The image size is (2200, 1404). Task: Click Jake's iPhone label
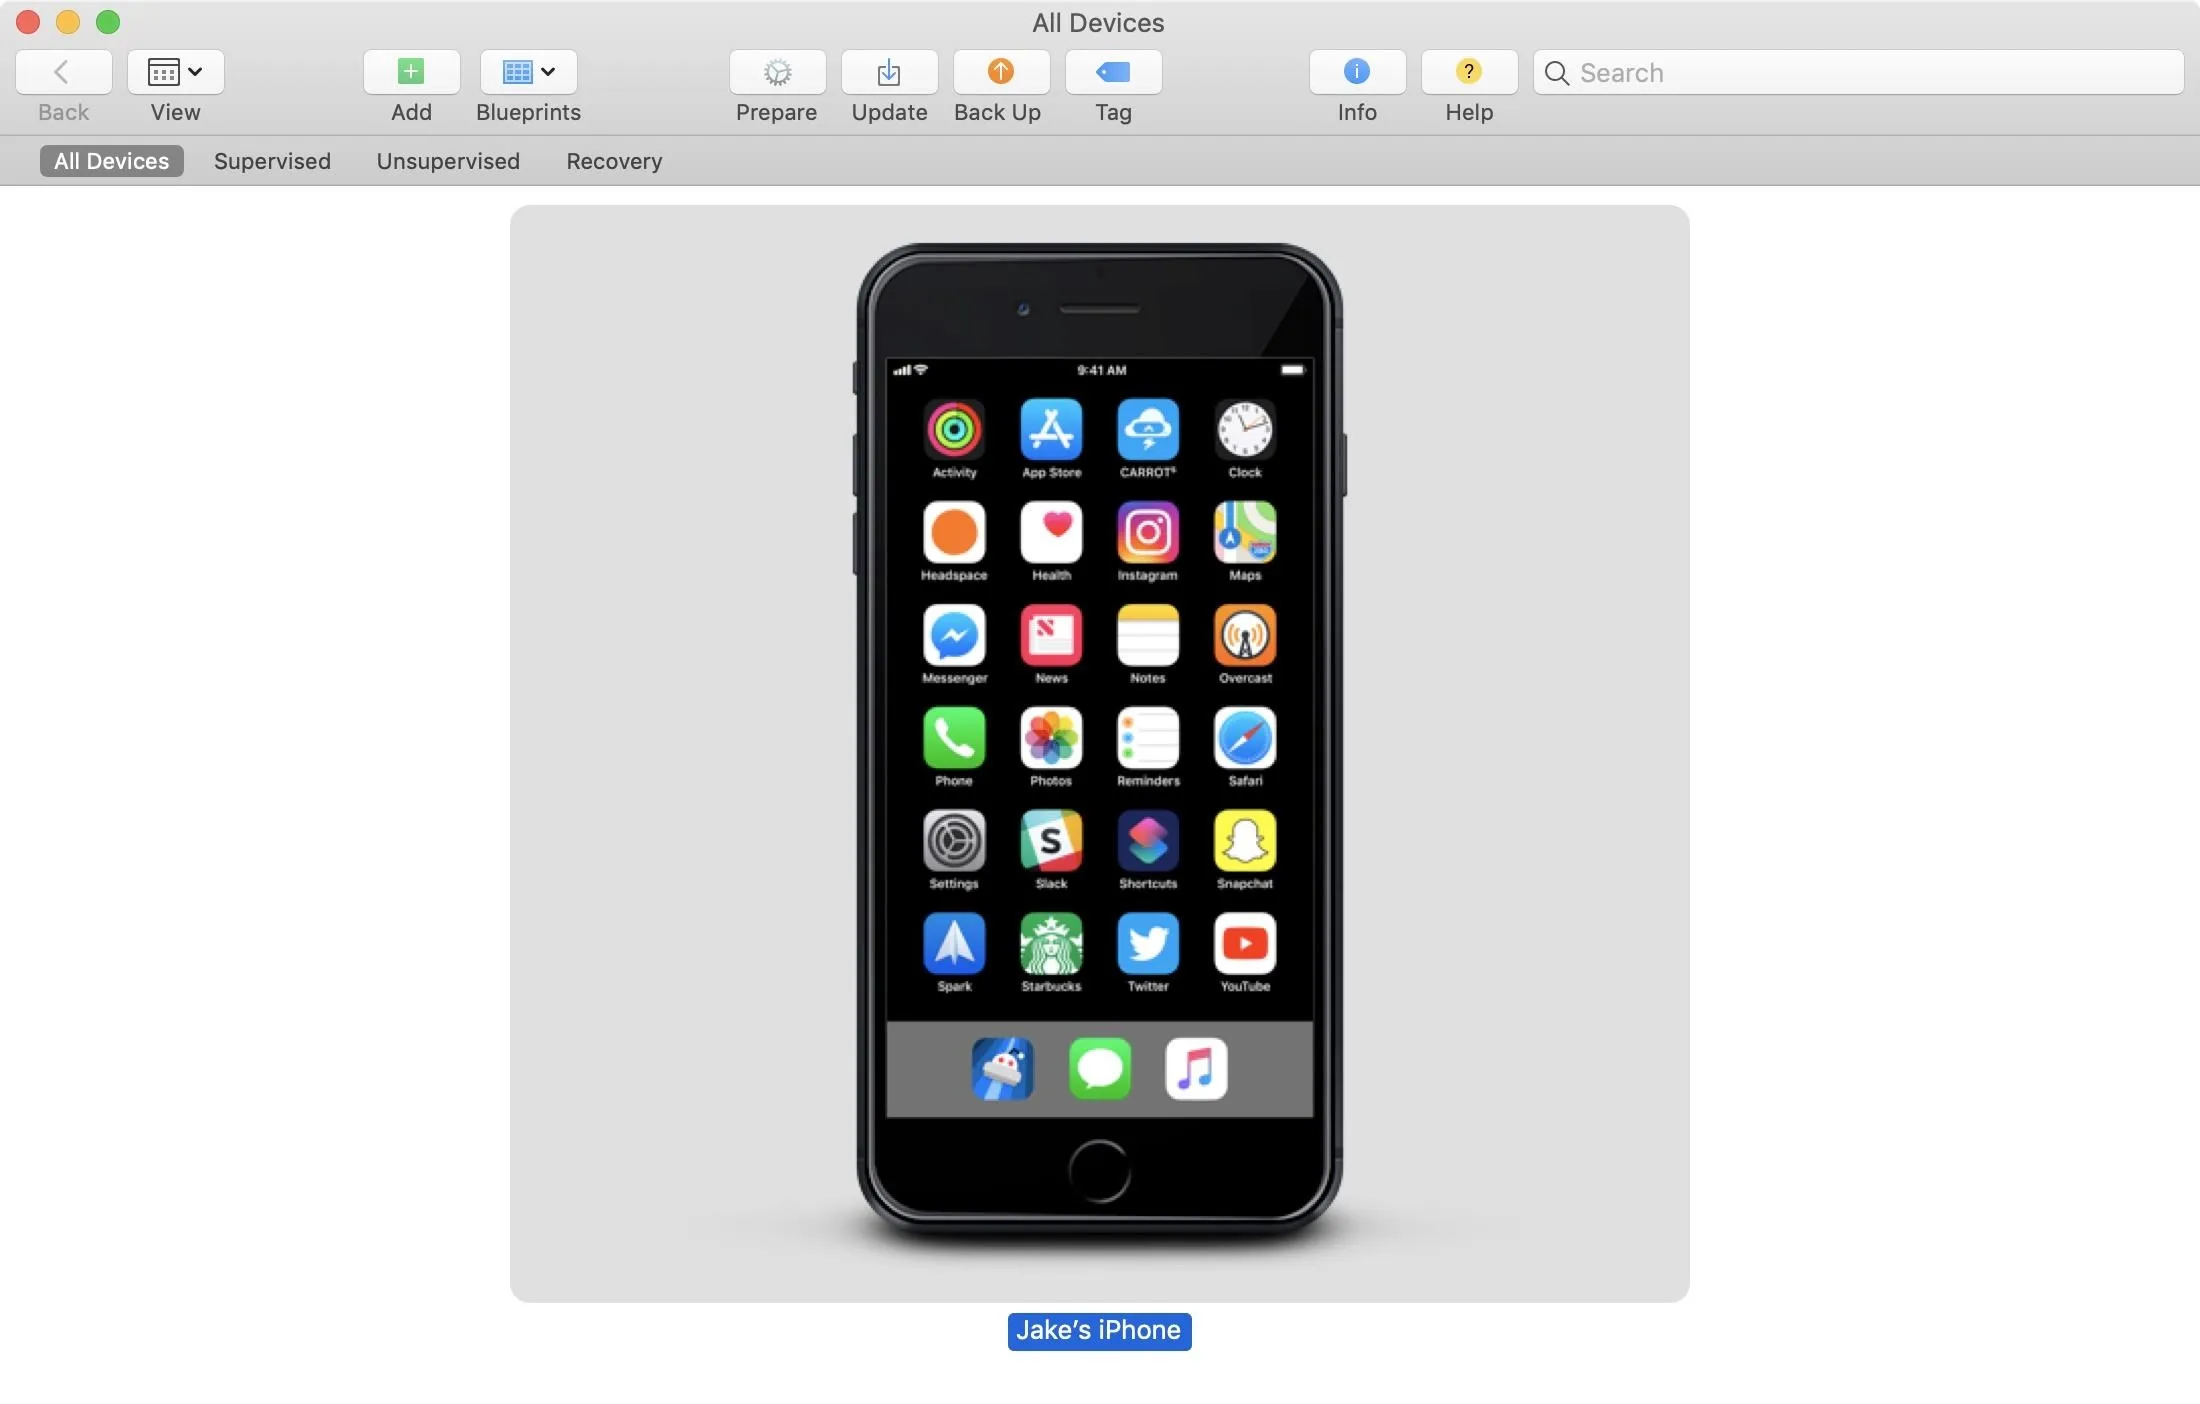coord(1098,1330)
